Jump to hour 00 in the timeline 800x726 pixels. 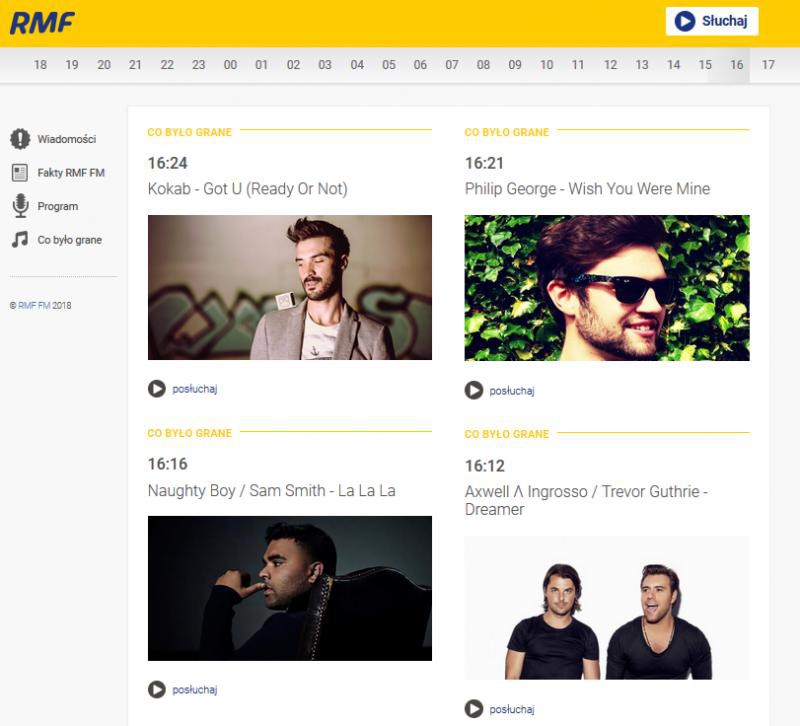pos(230,65)
